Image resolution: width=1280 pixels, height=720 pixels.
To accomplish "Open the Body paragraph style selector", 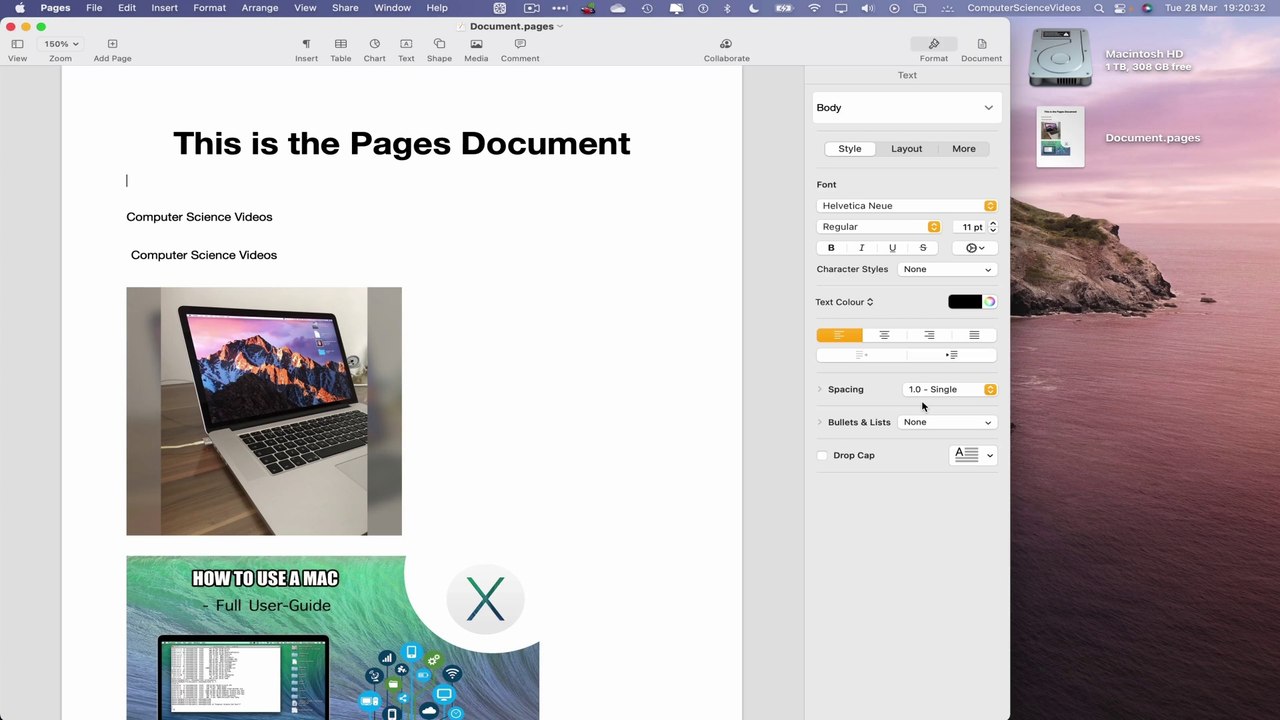I will [905, 108].
